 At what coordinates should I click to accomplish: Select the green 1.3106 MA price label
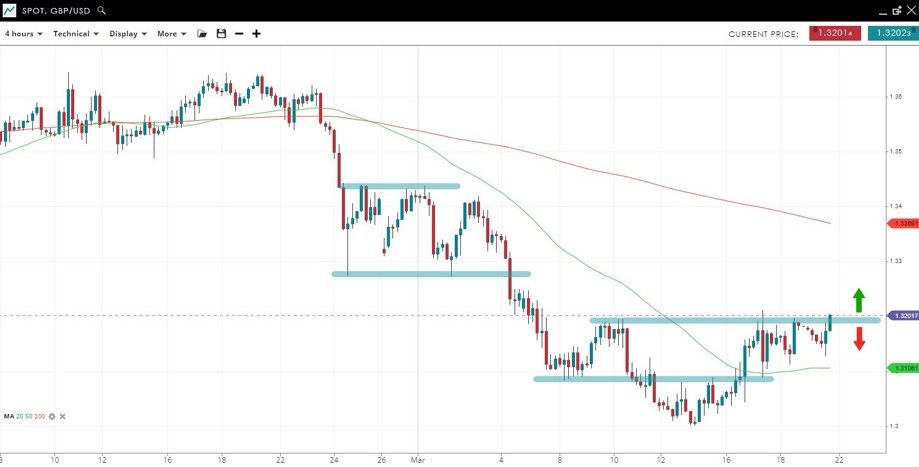pyautogui.click(x=904, y=368)
